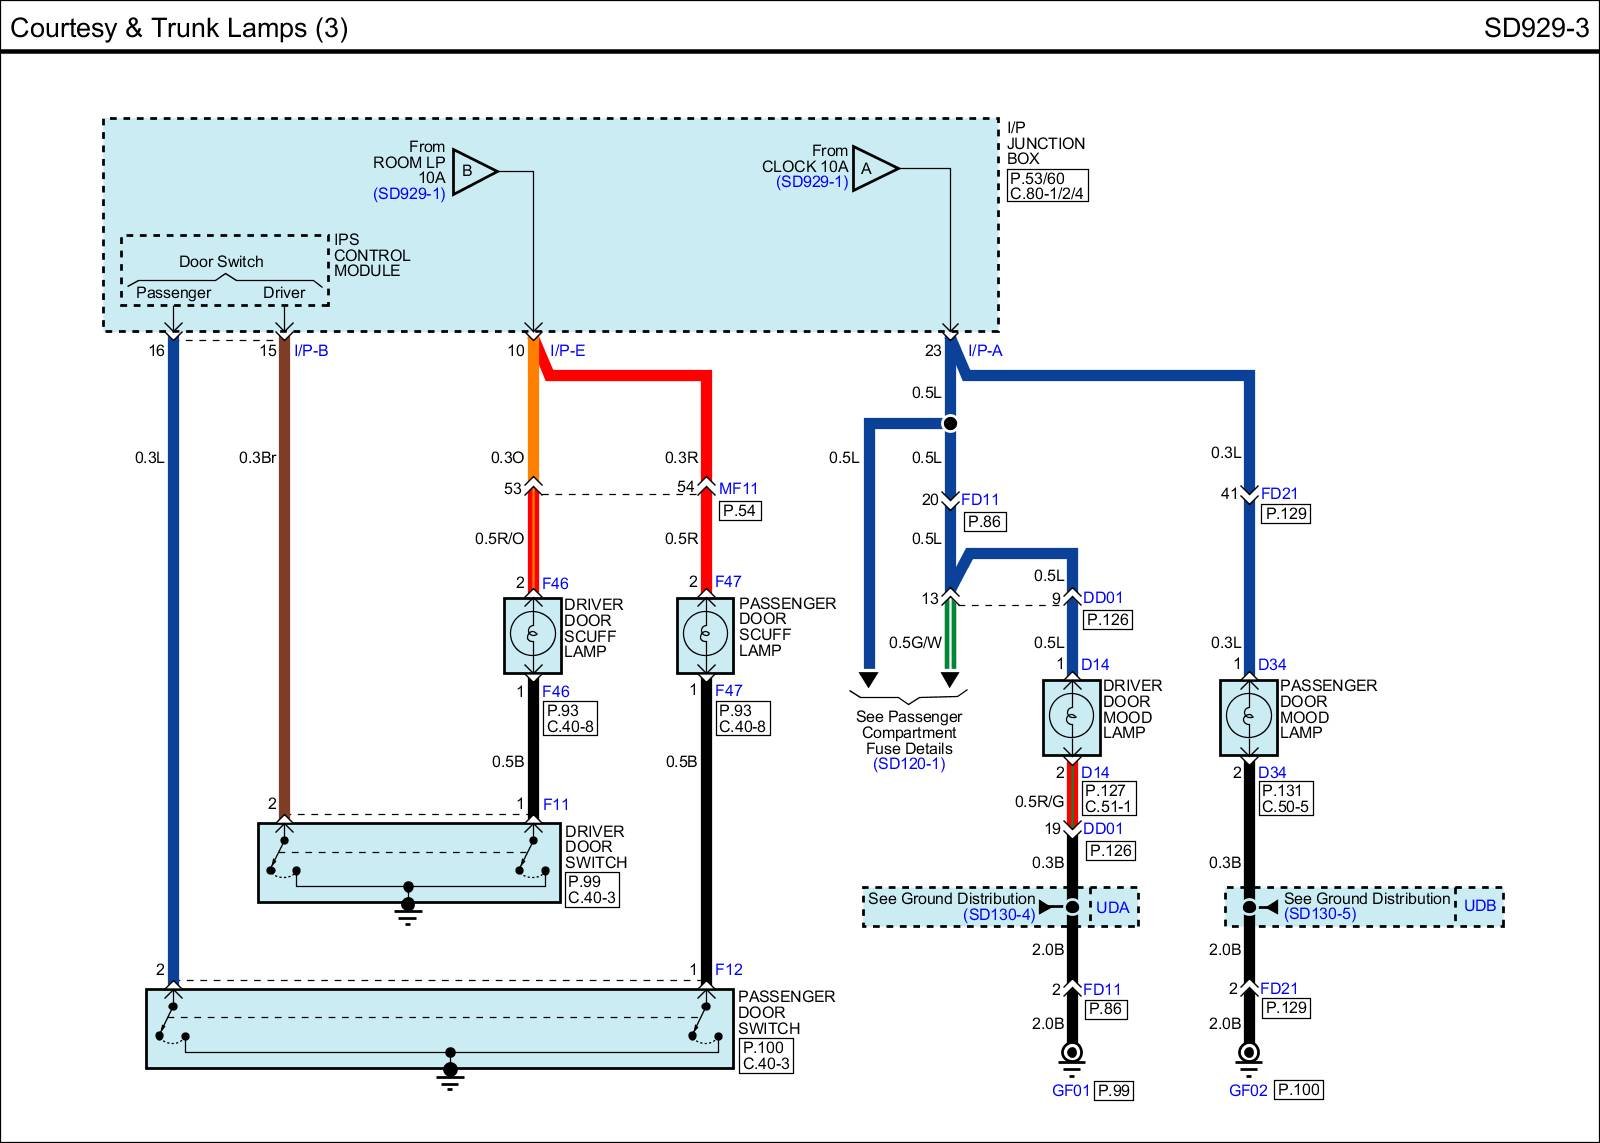Click the GF01 ground point symbol
This screenshot has width=1600, height=1143.
(x=1072, y=1054)
